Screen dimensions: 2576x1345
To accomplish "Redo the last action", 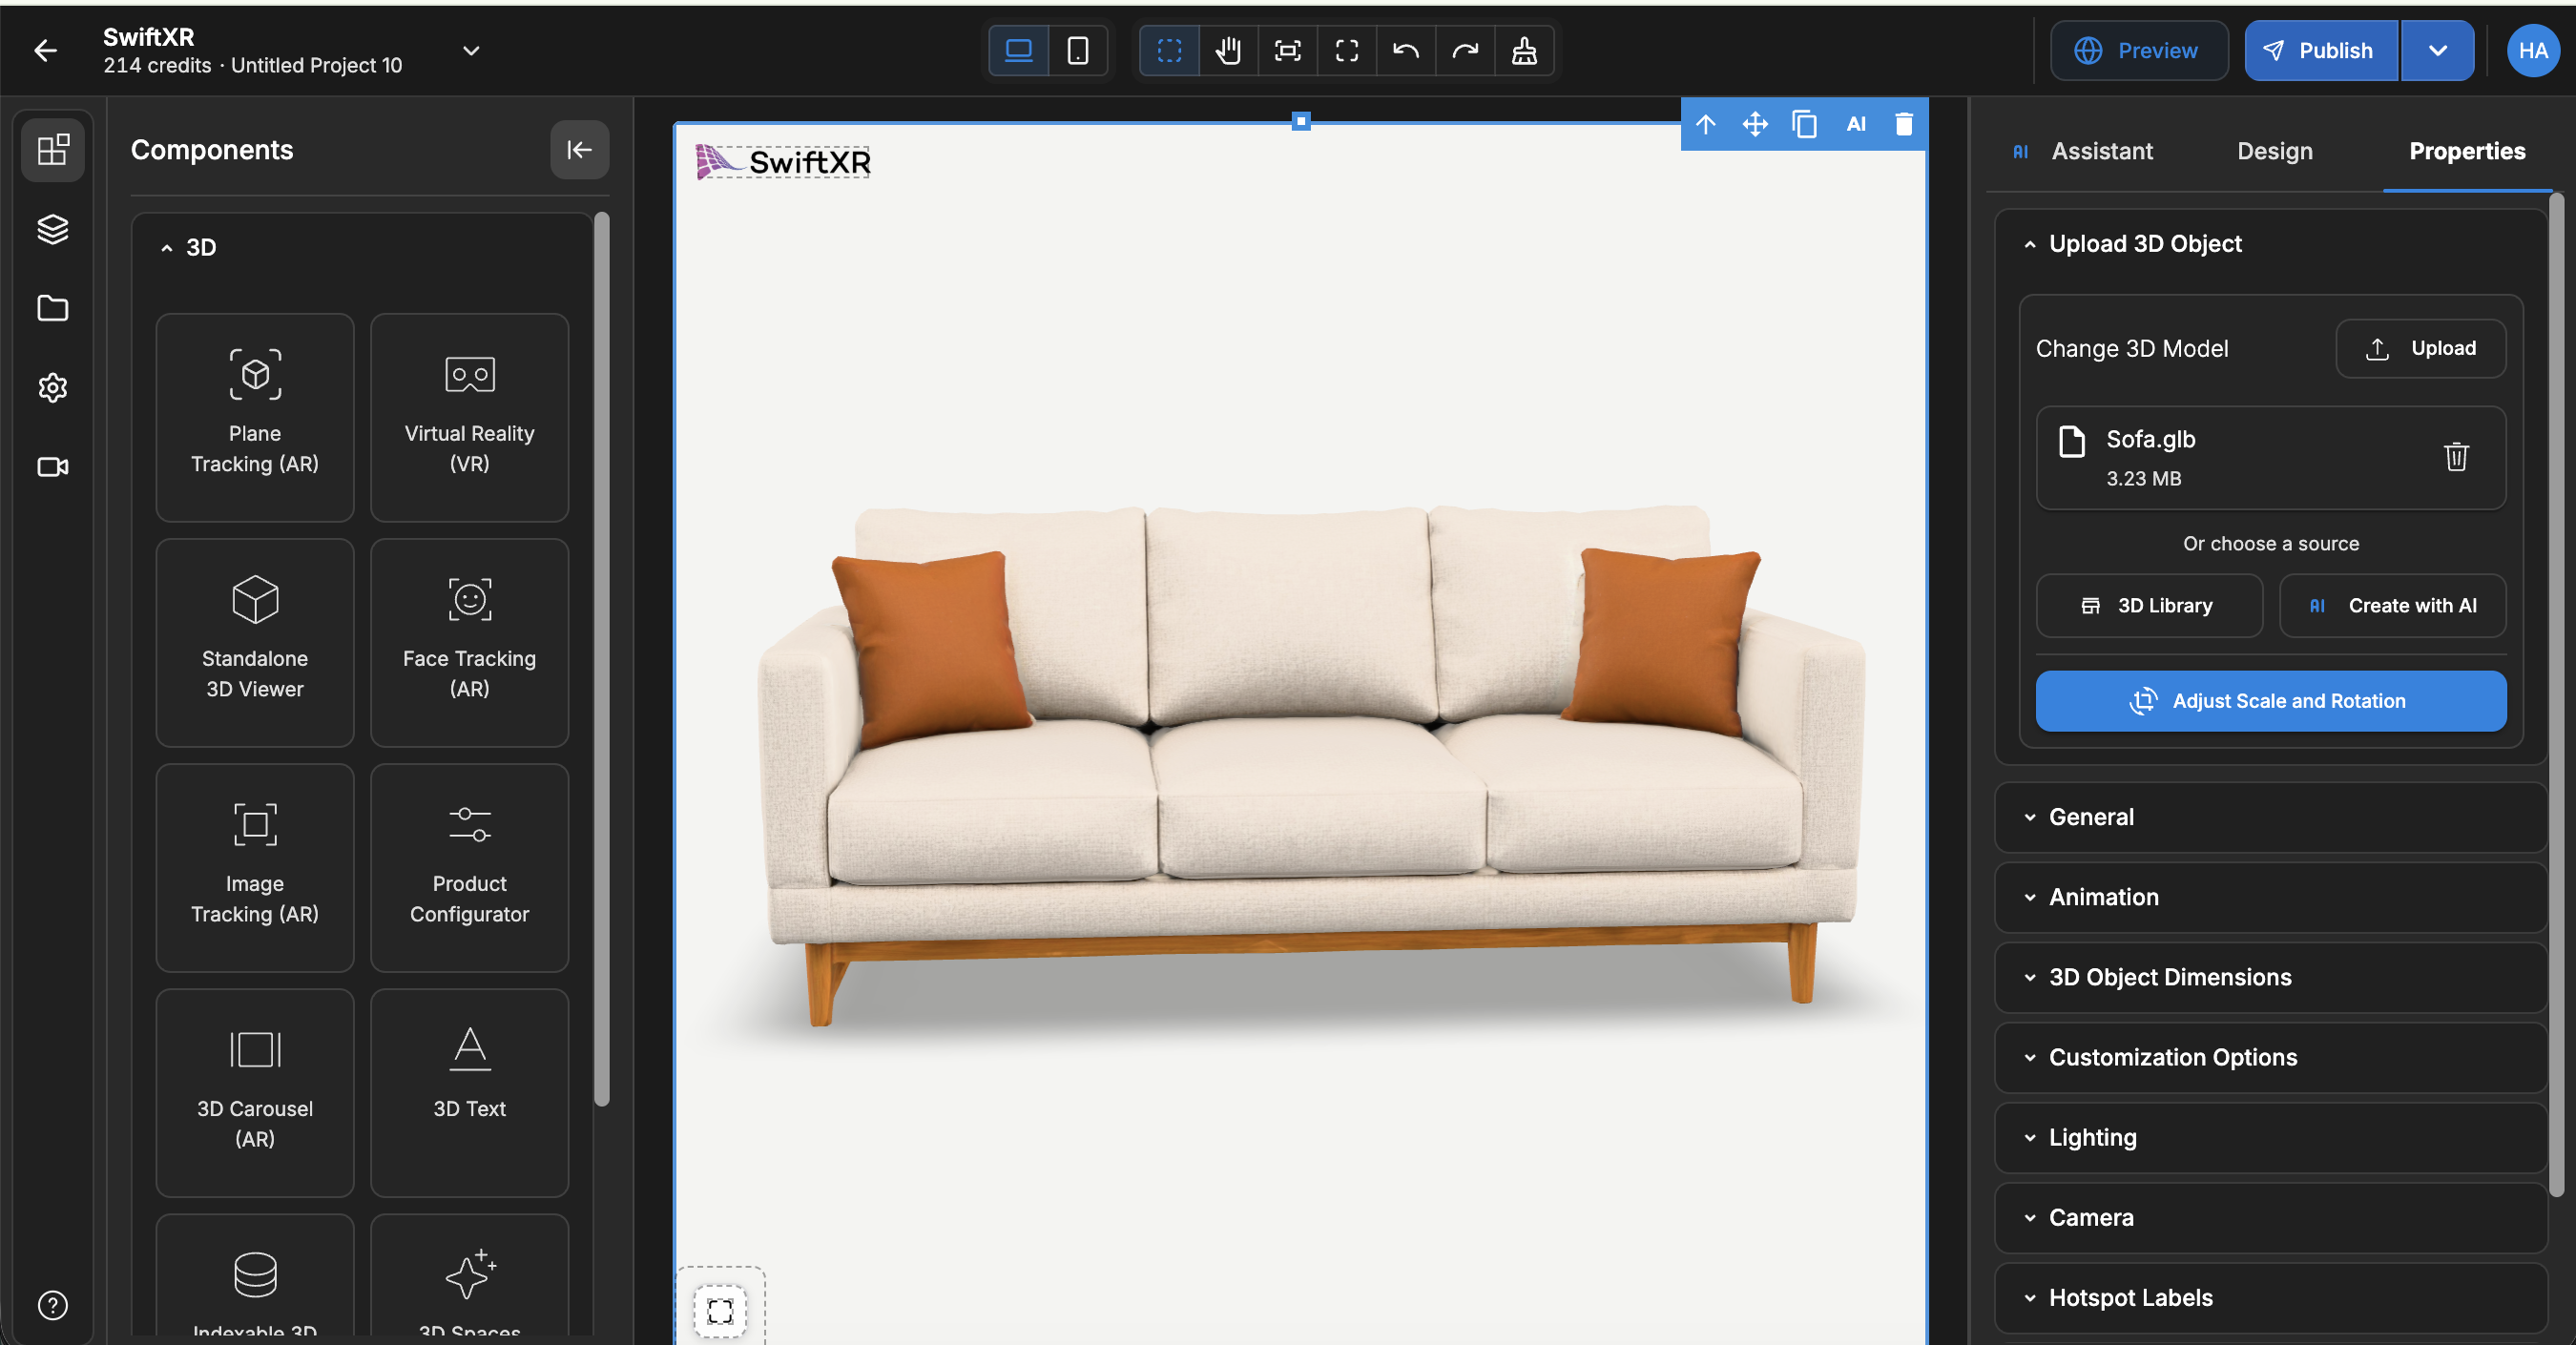I will tap(1464, 50).
